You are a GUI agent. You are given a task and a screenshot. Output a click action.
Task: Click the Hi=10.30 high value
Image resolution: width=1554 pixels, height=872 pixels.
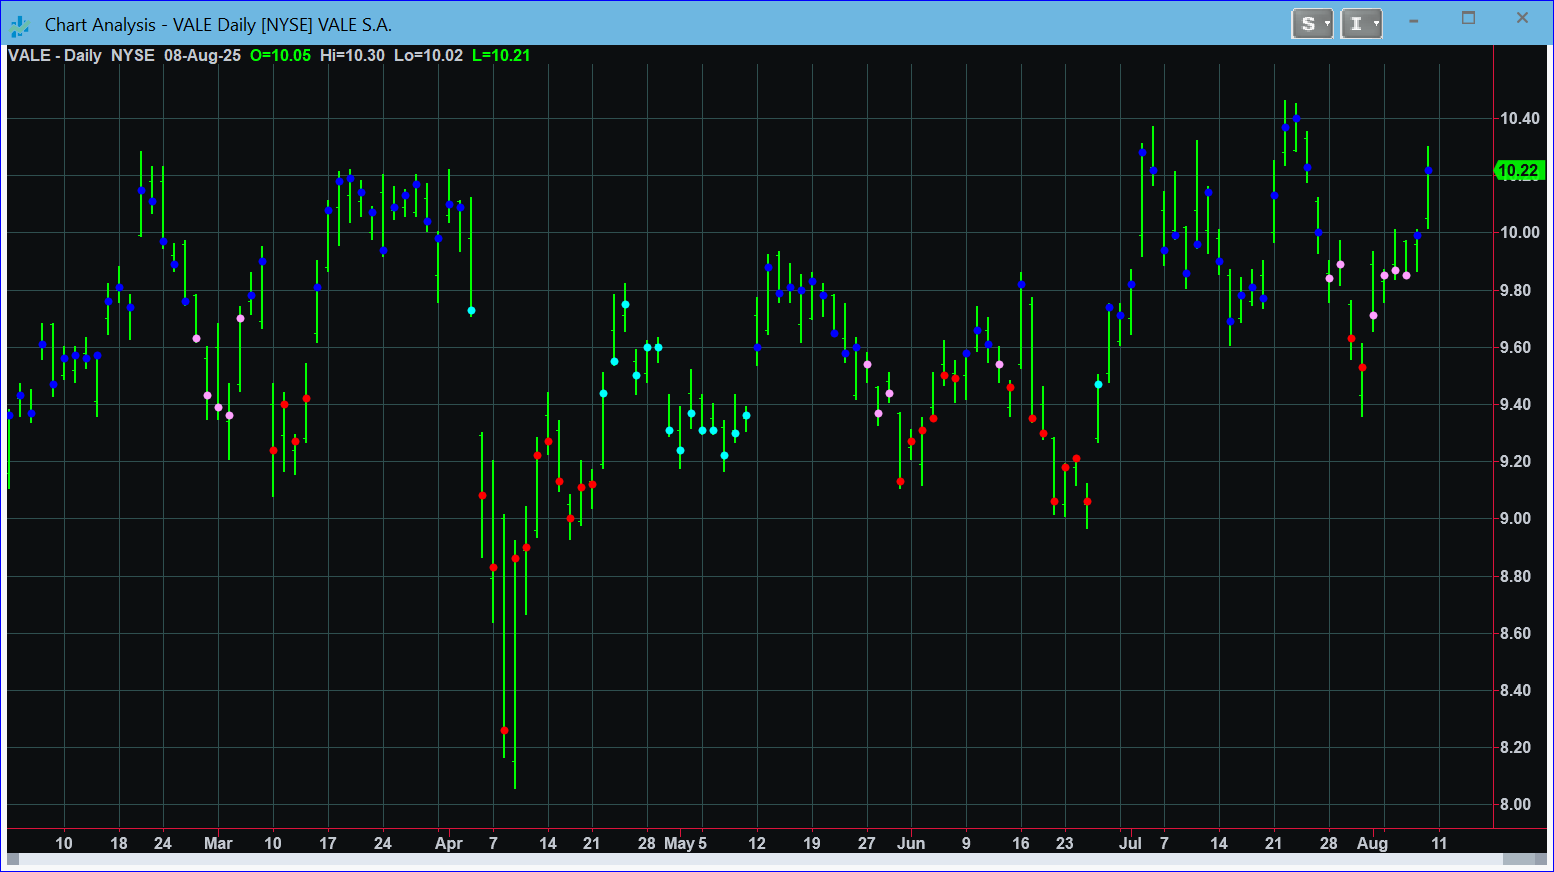(352, 56)
